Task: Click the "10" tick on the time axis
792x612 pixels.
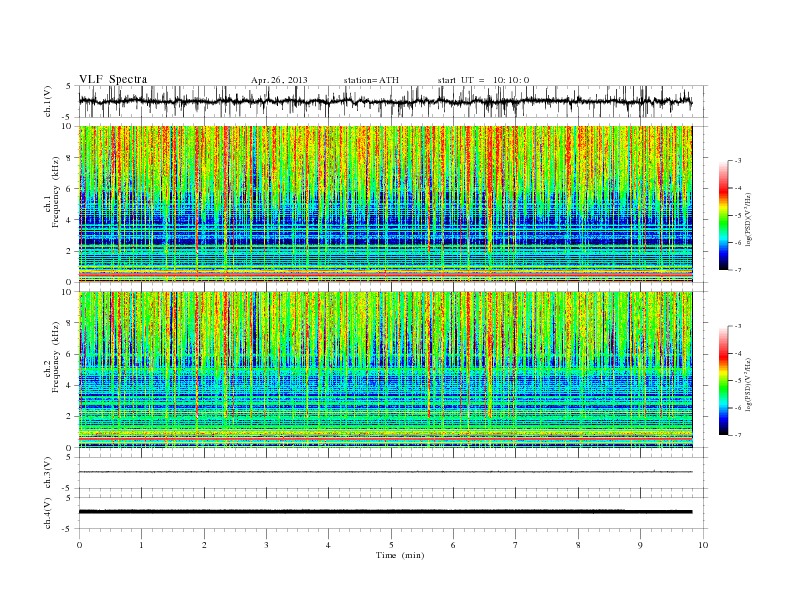Action: [x=703, y=545]
